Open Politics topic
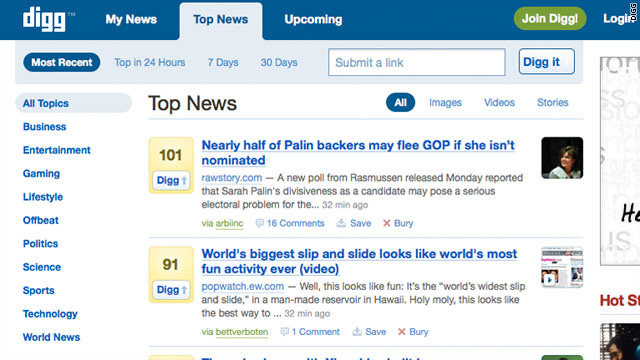This screenshot has height=360, width=640. point(40,244)
